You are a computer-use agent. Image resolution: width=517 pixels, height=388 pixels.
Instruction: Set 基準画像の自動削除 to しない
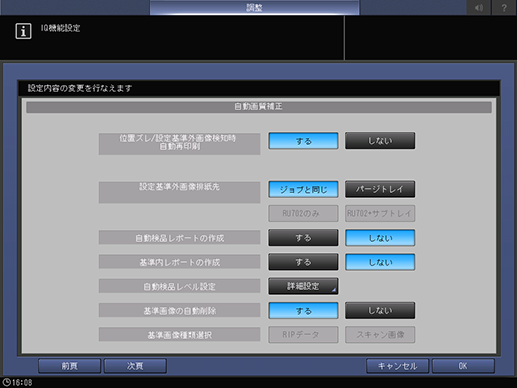click(380, 311)
